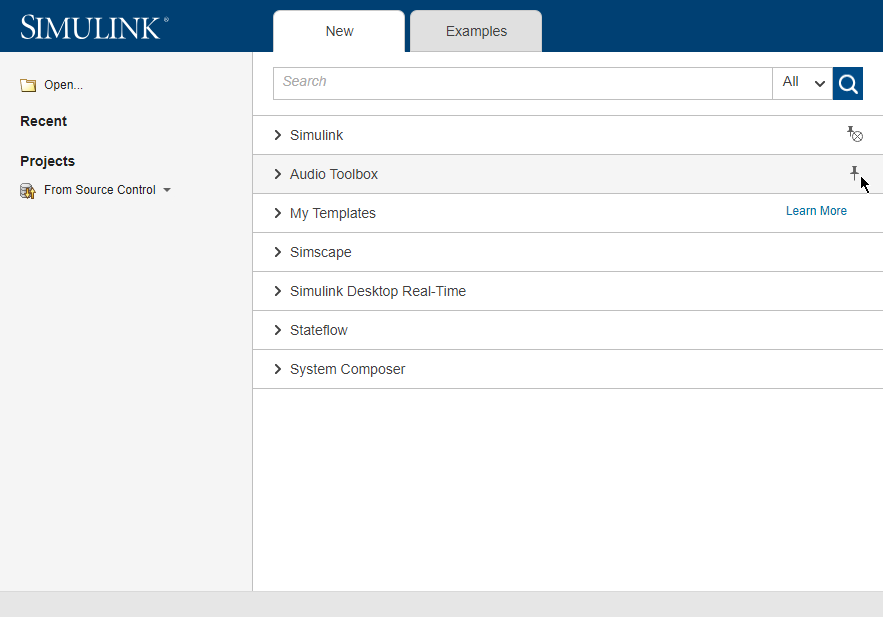Click the search magnifier button
883x617 pixels.
point(847,83)
